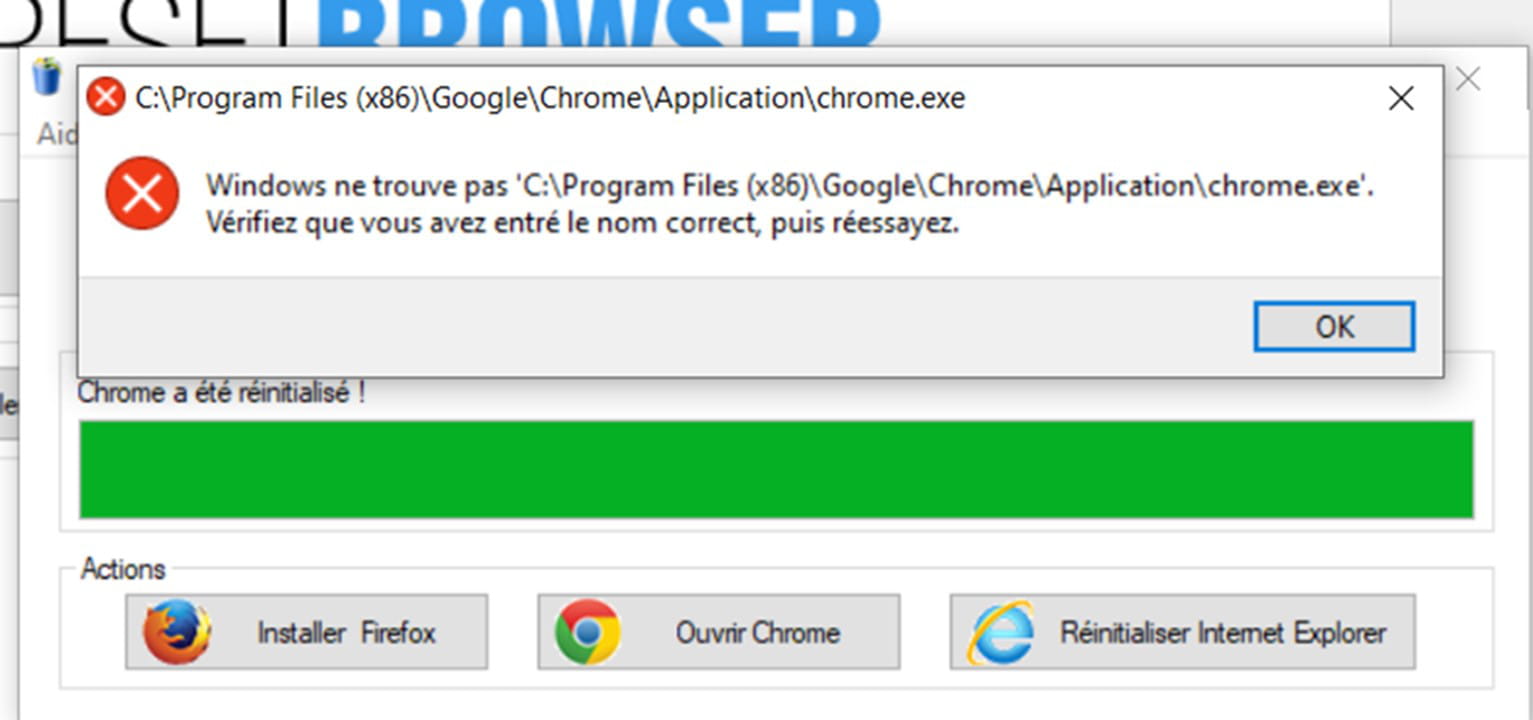Click the green completed progress bar
The image size is (1533, 720).
click(776, 469)
